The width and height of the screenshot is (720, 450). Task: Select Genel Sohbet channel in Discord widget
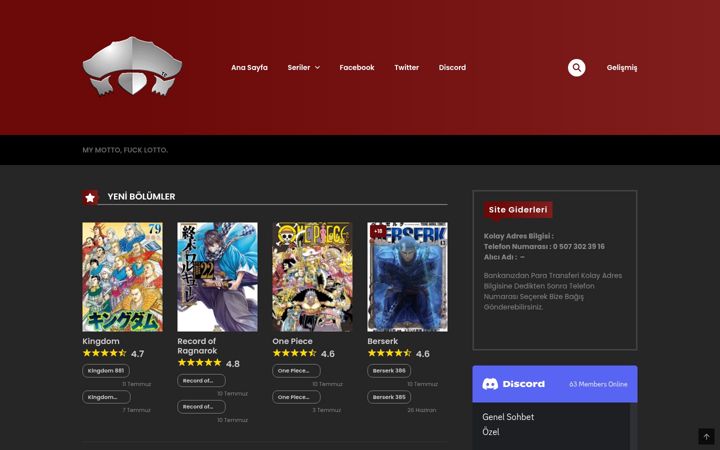click(508, 417)
